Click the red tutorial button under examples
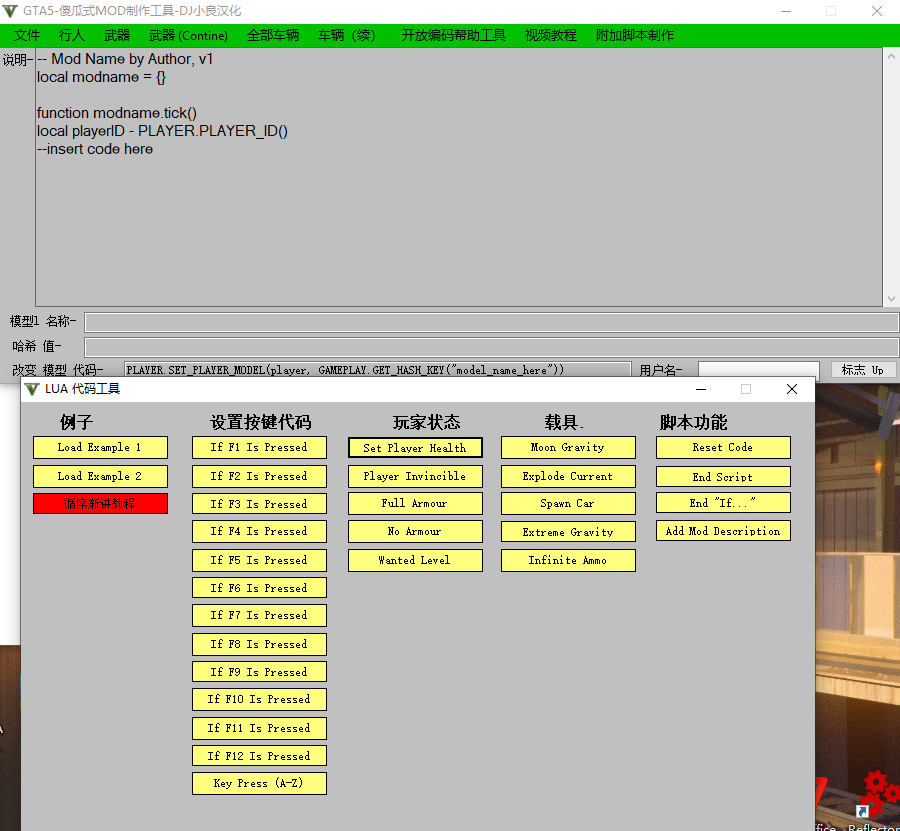Image resolution: width=900 pixels, height=831 pixels. click(100, 504)
